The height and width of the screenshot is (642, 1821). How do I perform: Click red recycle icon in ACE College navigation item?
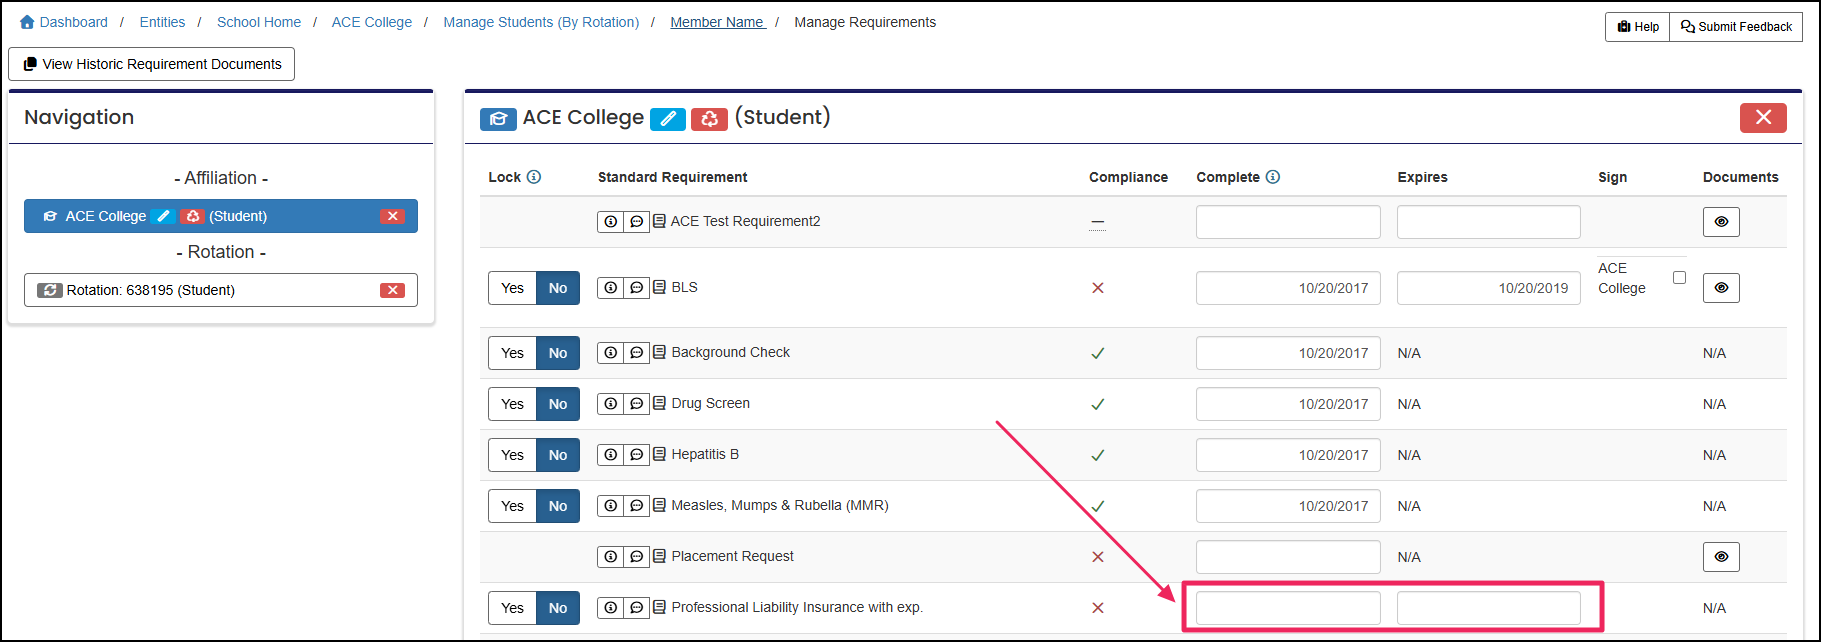click(193, 216)
